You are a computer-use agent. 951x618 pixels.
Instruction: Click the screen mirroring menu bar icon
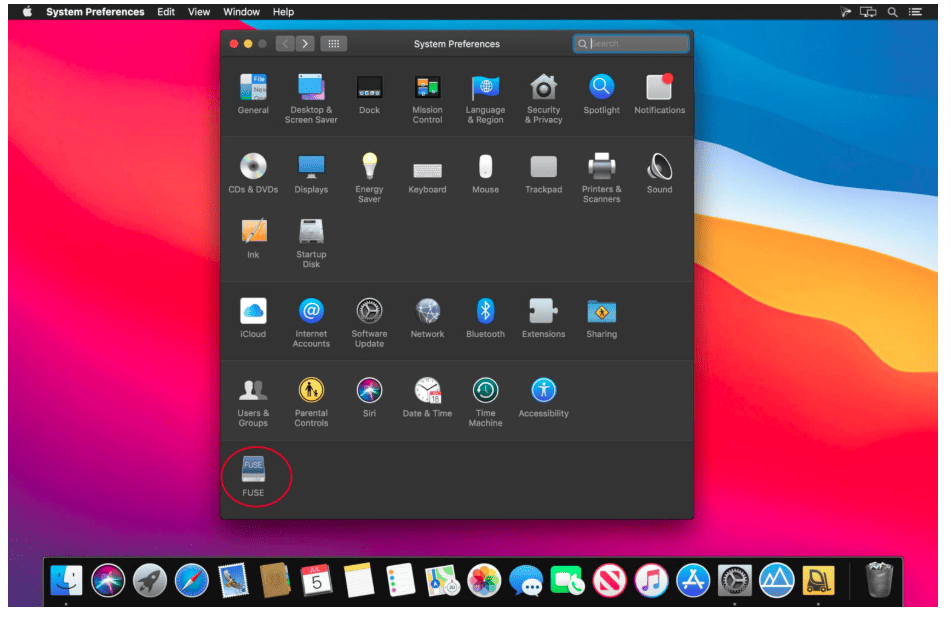tap(868, 12)
